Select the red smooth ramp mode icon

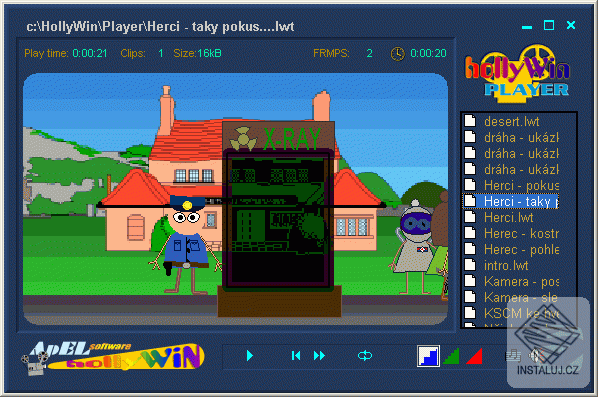(474, 357)
